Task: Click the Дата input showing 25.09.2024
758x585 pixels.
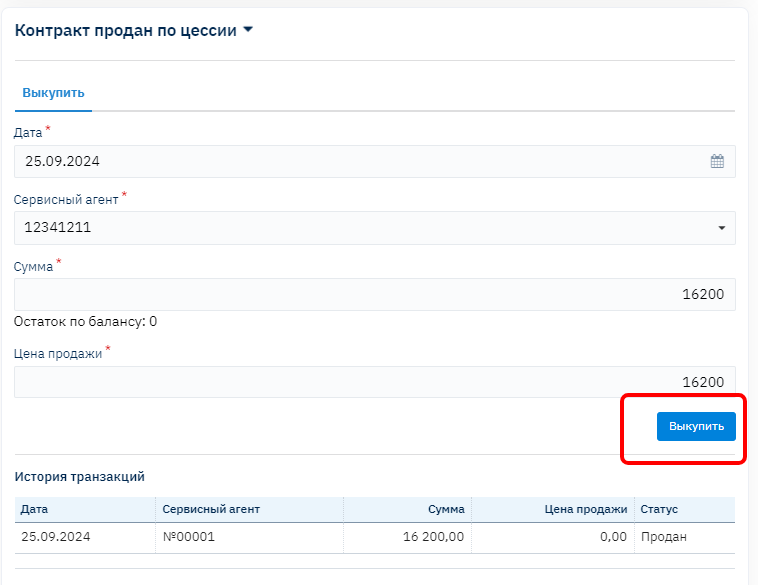Action: click(x=360, y=161)
